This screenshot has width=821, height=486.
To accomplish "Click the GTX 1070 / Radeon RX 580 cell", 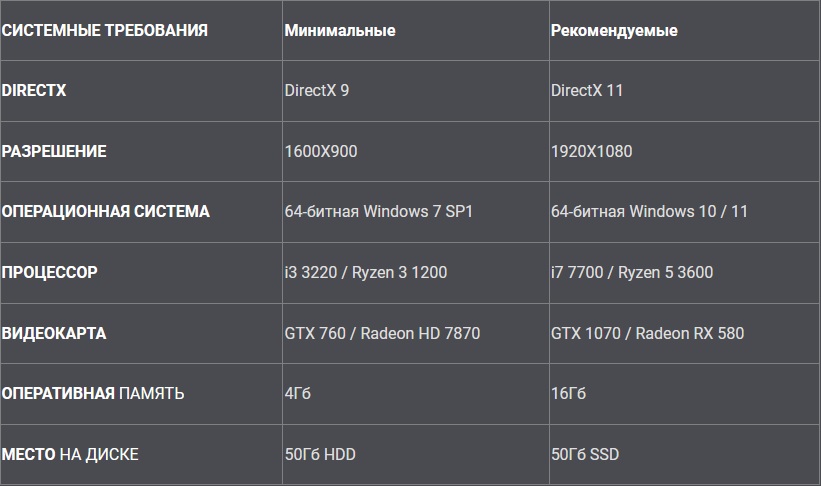I will pos(647,333).
